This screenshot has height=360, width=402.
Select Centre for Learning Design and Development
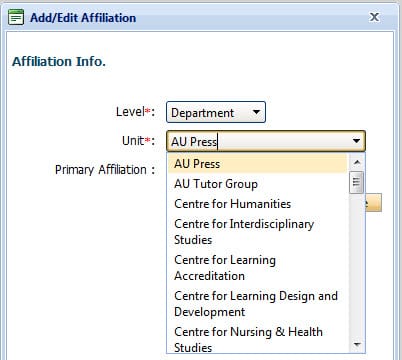click(x=257, y=304)
